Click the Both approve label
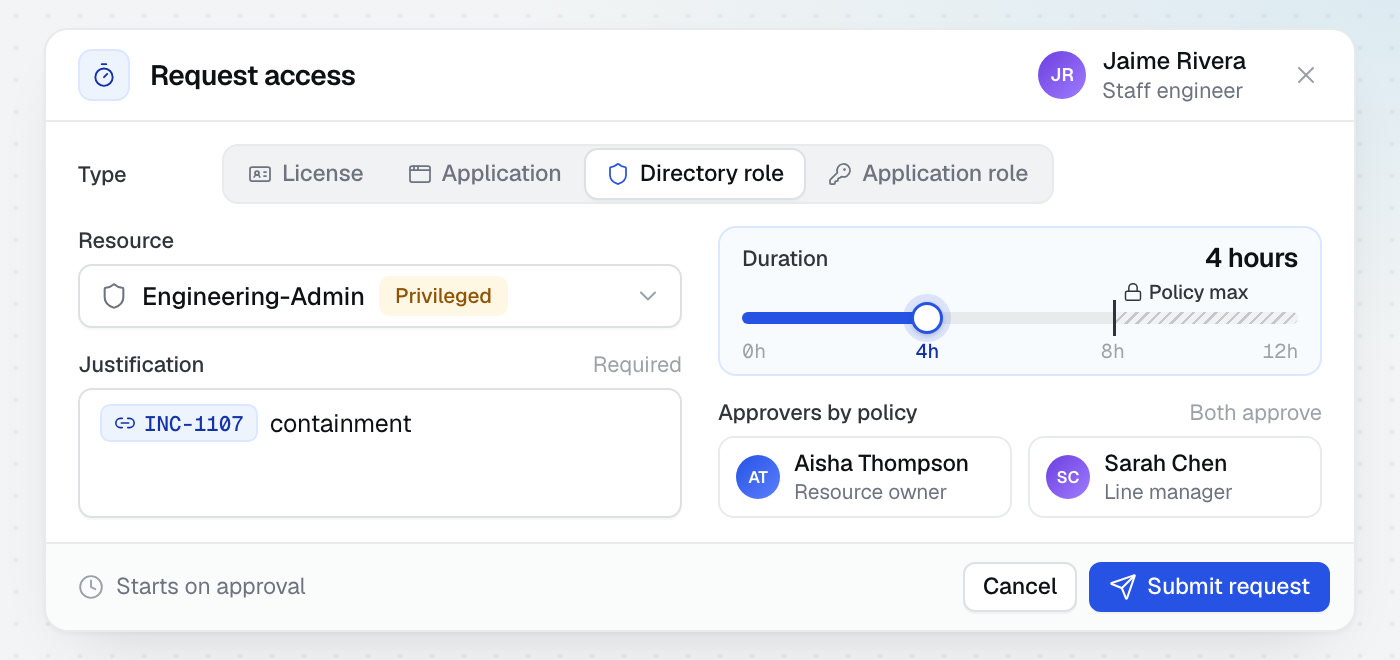Screen dimensions: 1400x660 pyautogui.click(x=1255, y=413)
